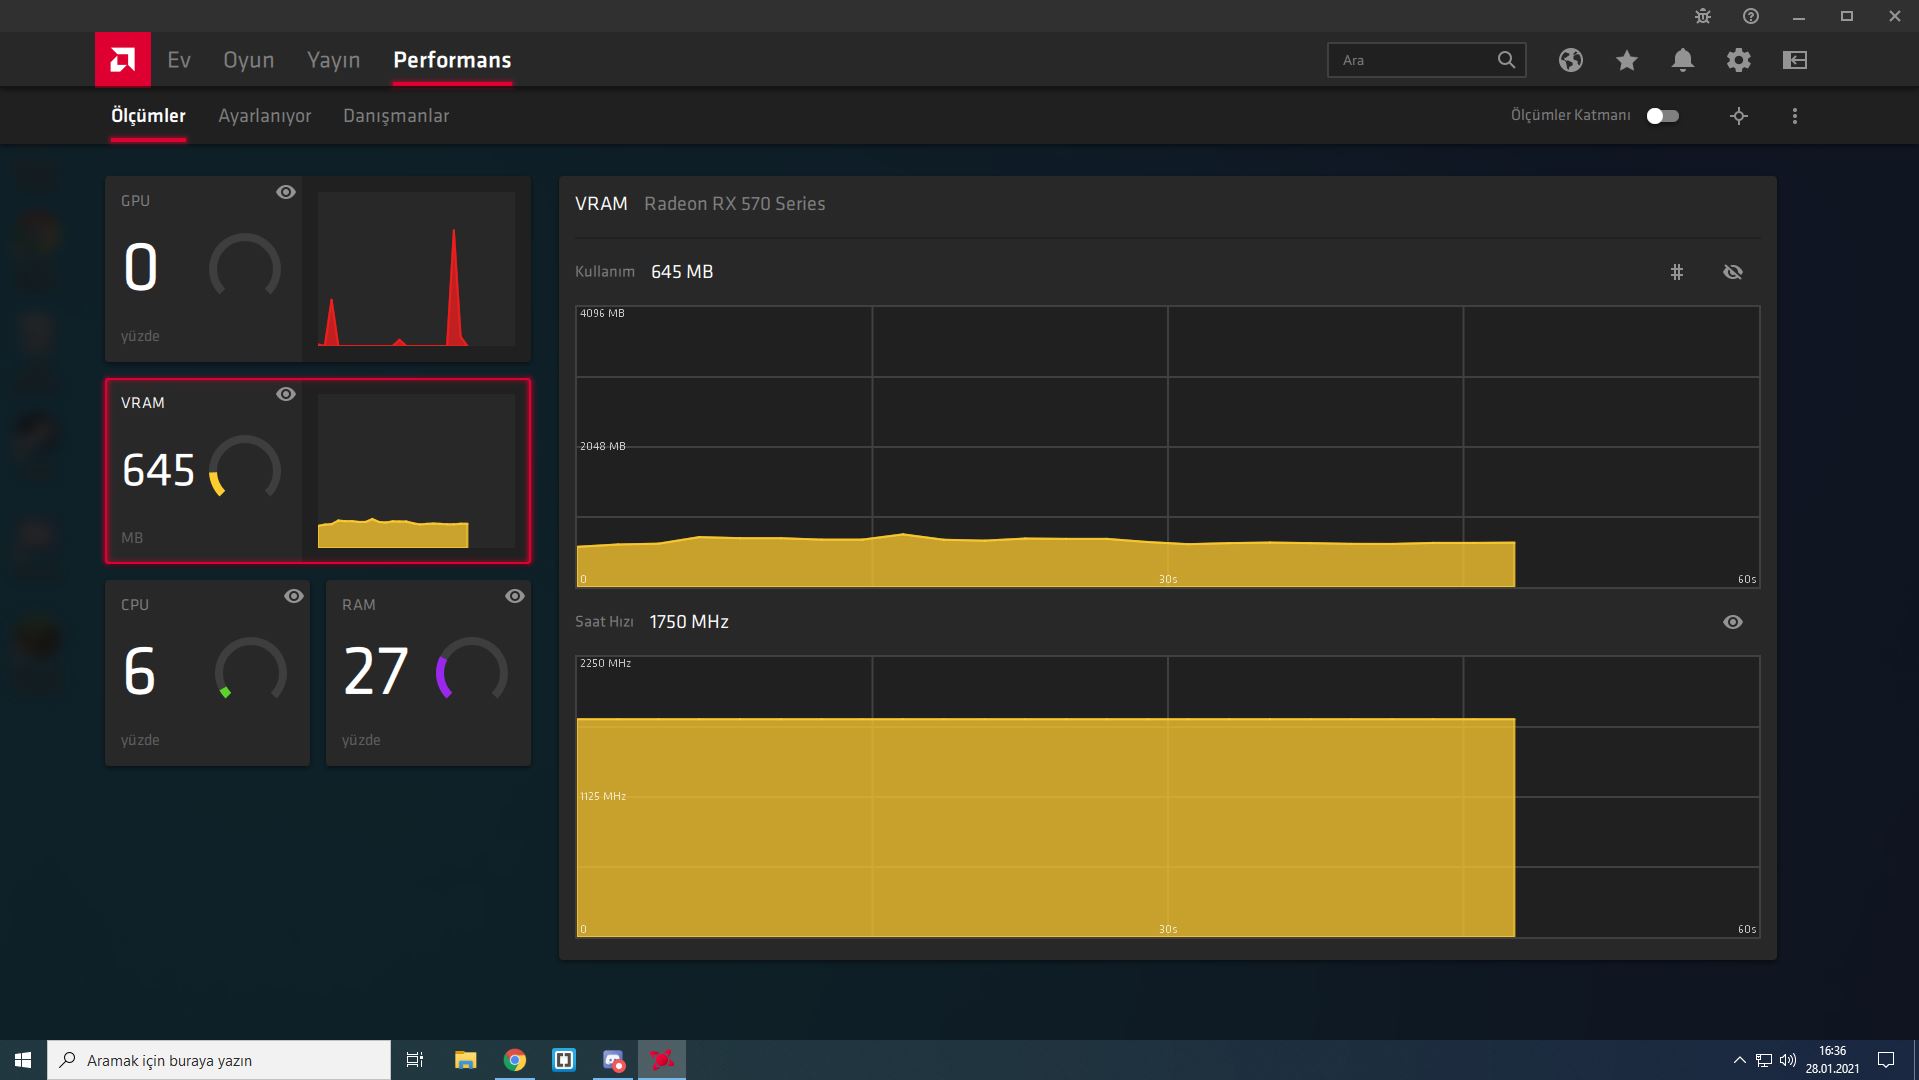
Task: Toggle Saat Hızı graph eye icon
Action: pyautogui.click(x=1733, y=622)
